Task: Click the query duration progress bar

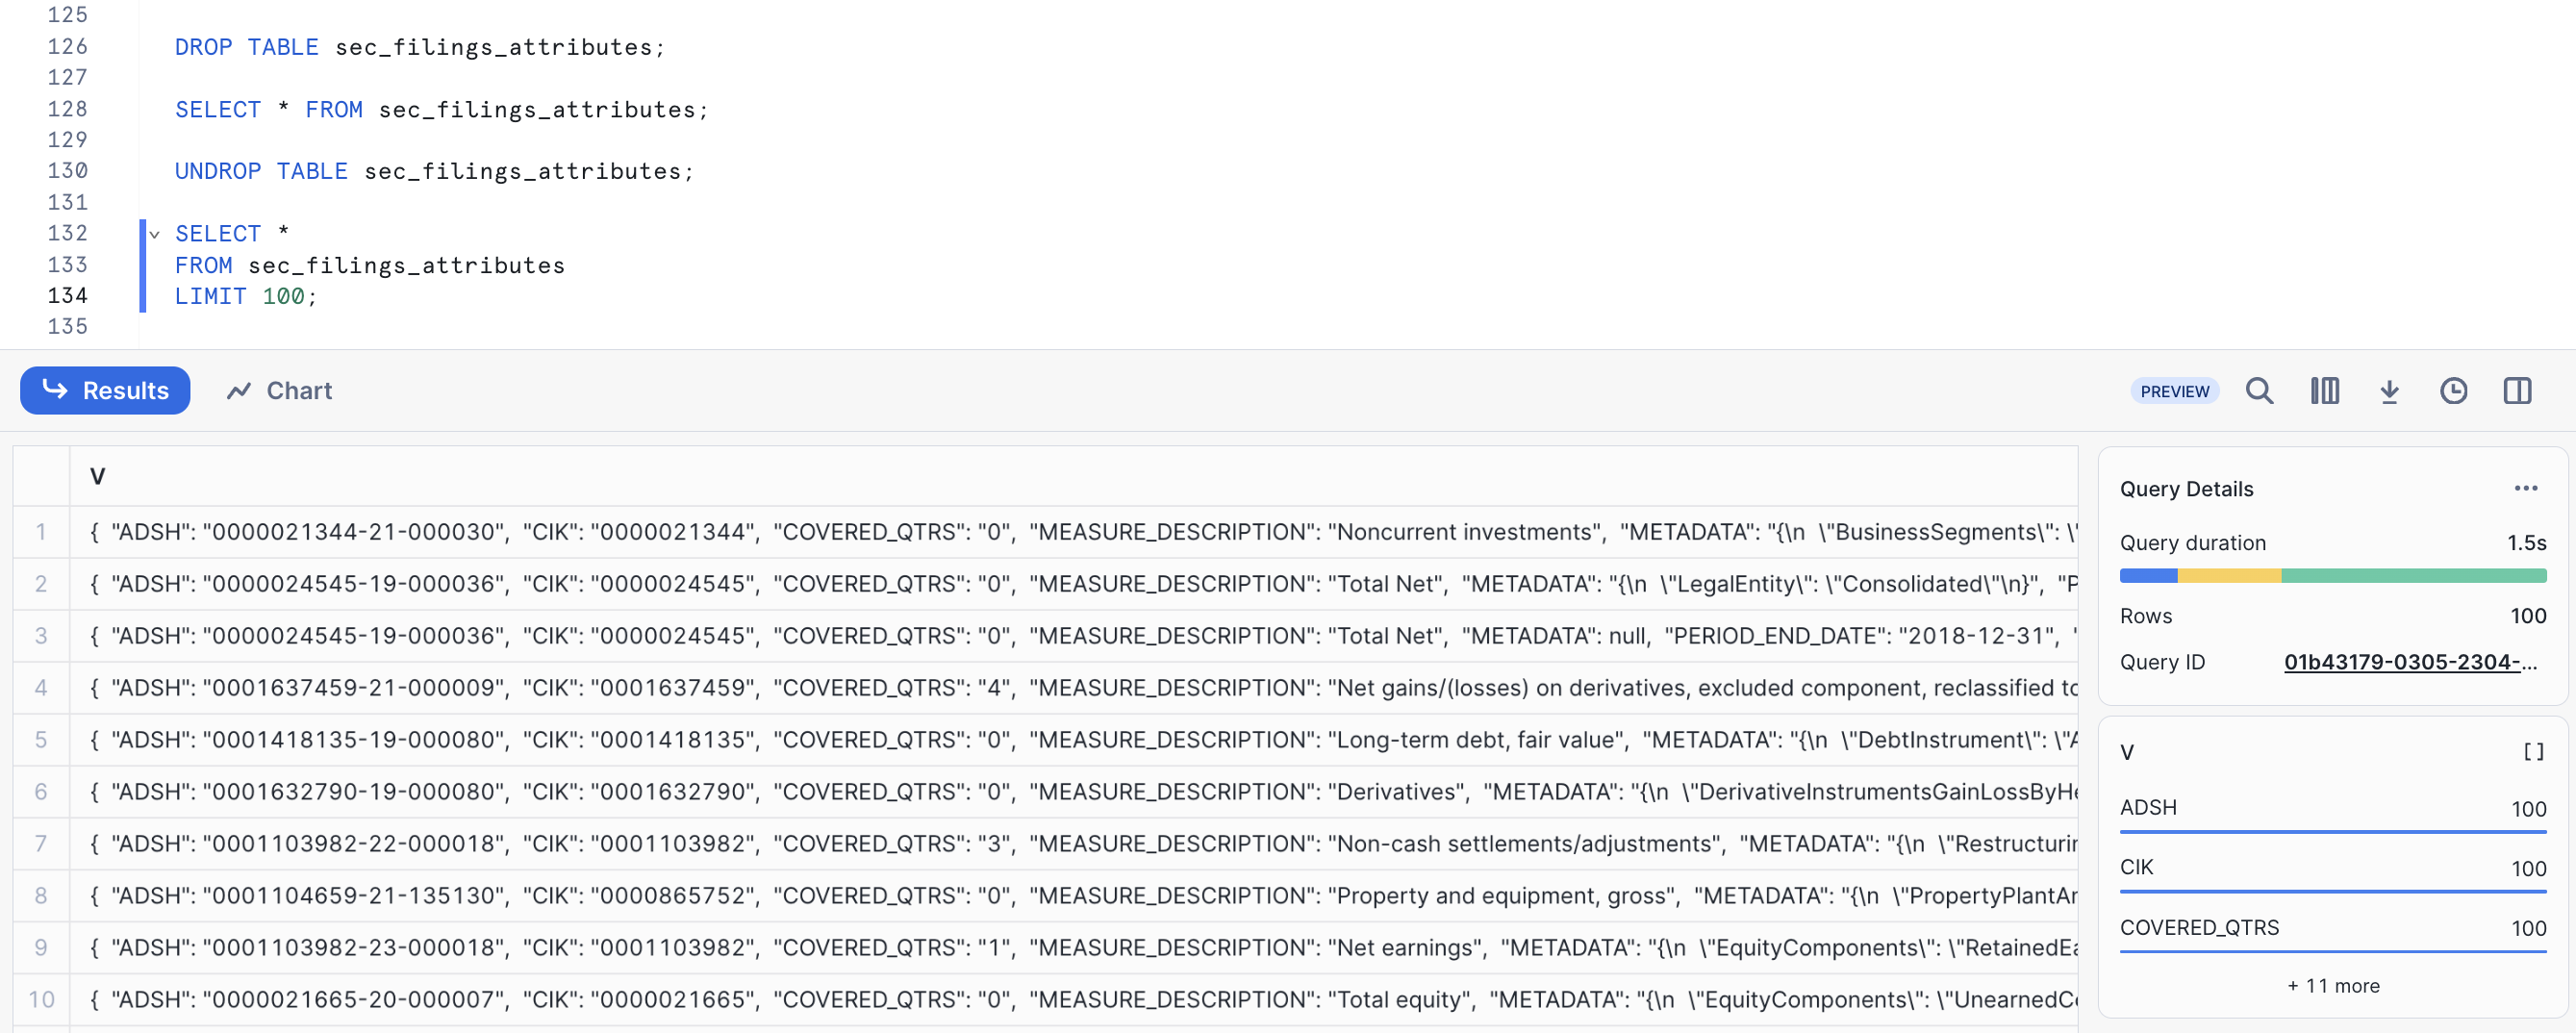Action: pos(2333,575)
